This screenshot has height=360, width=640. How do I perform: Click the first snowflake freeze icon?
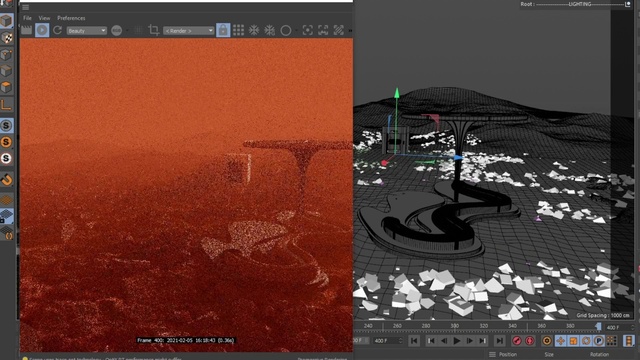(254, 30)
